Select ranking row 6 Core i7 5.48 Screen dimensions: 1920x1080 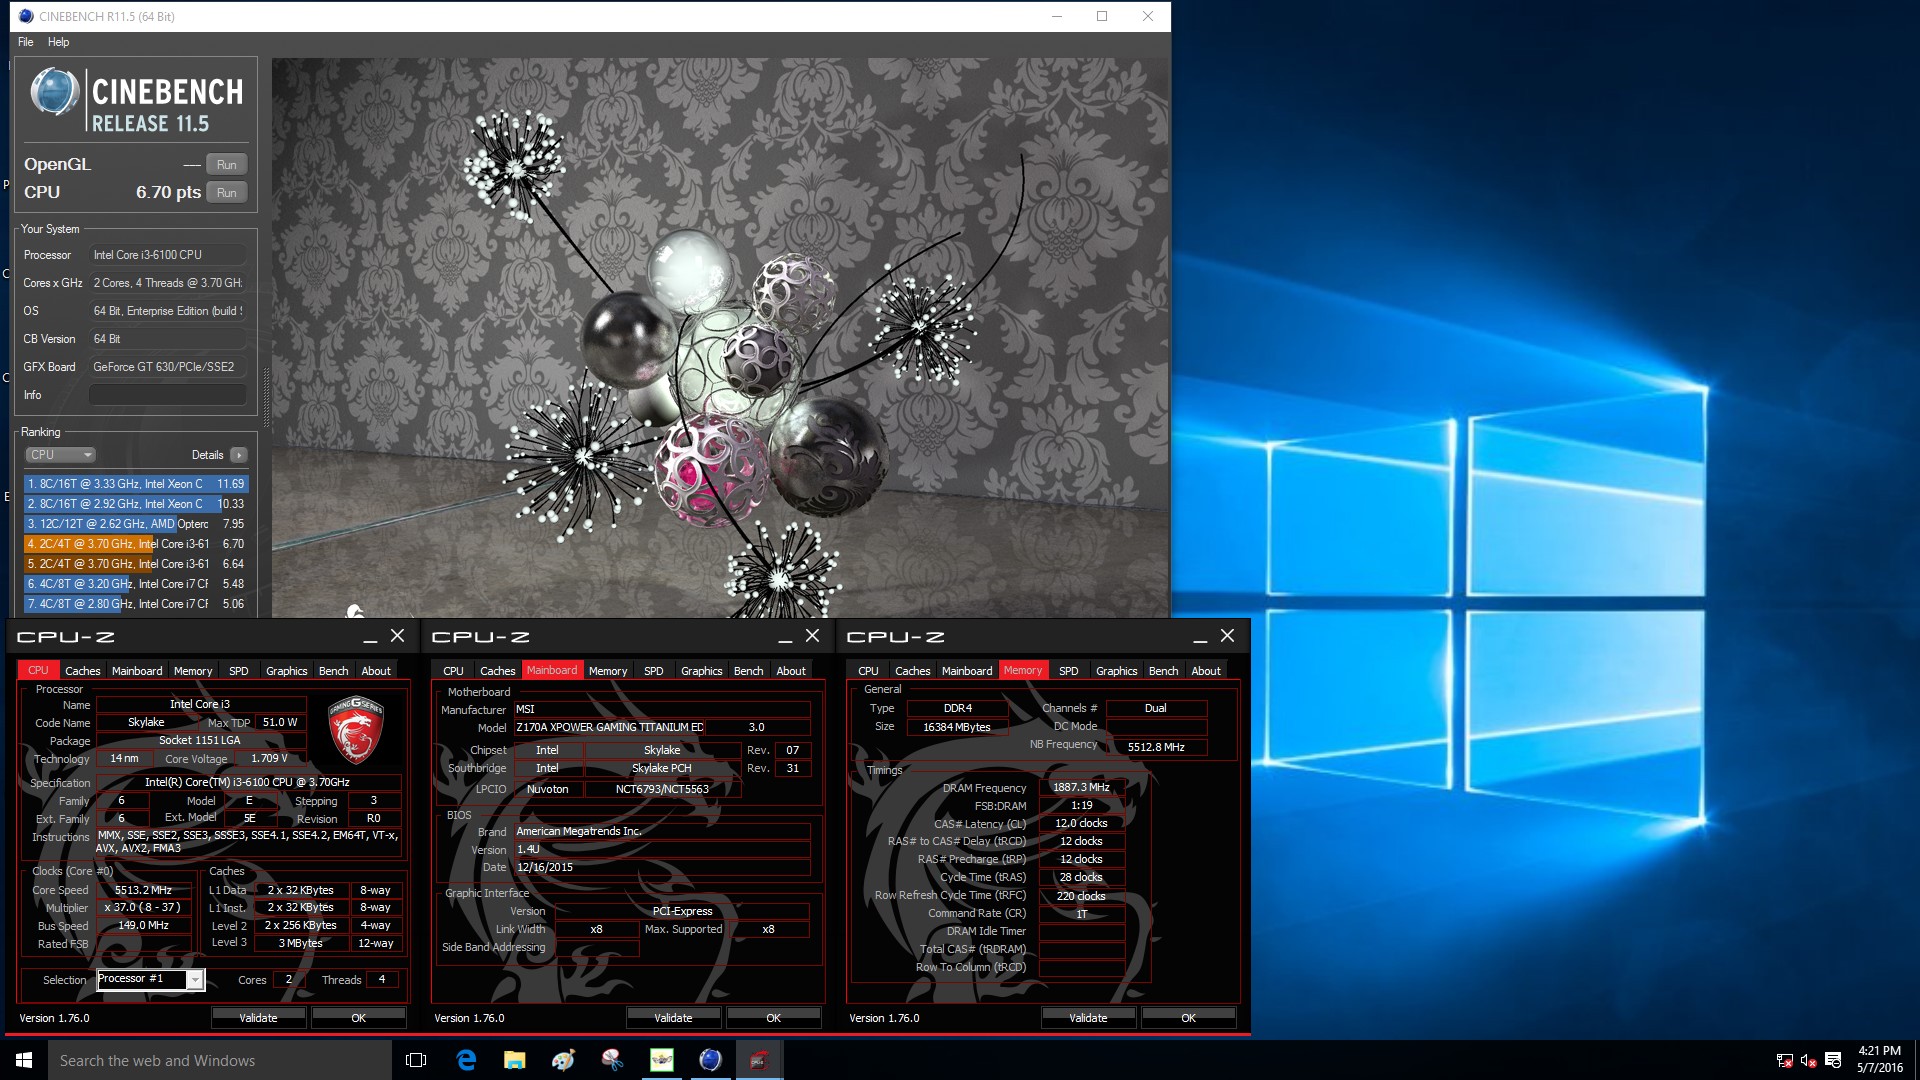135,584
